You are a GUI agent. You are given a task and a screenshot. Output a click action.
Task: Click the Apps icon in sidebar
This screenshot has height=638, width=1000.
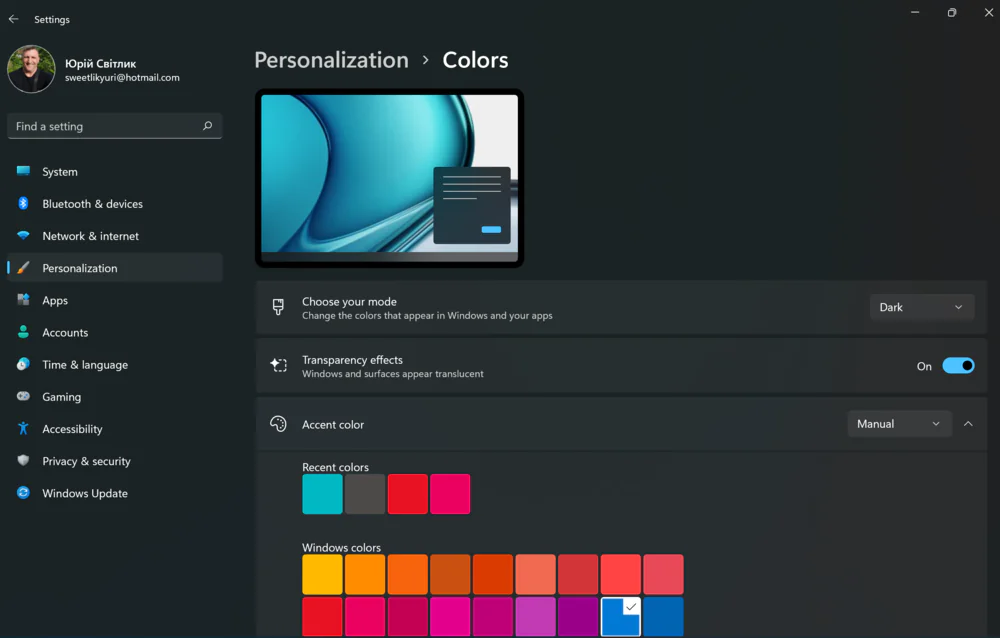coord(23,300)
